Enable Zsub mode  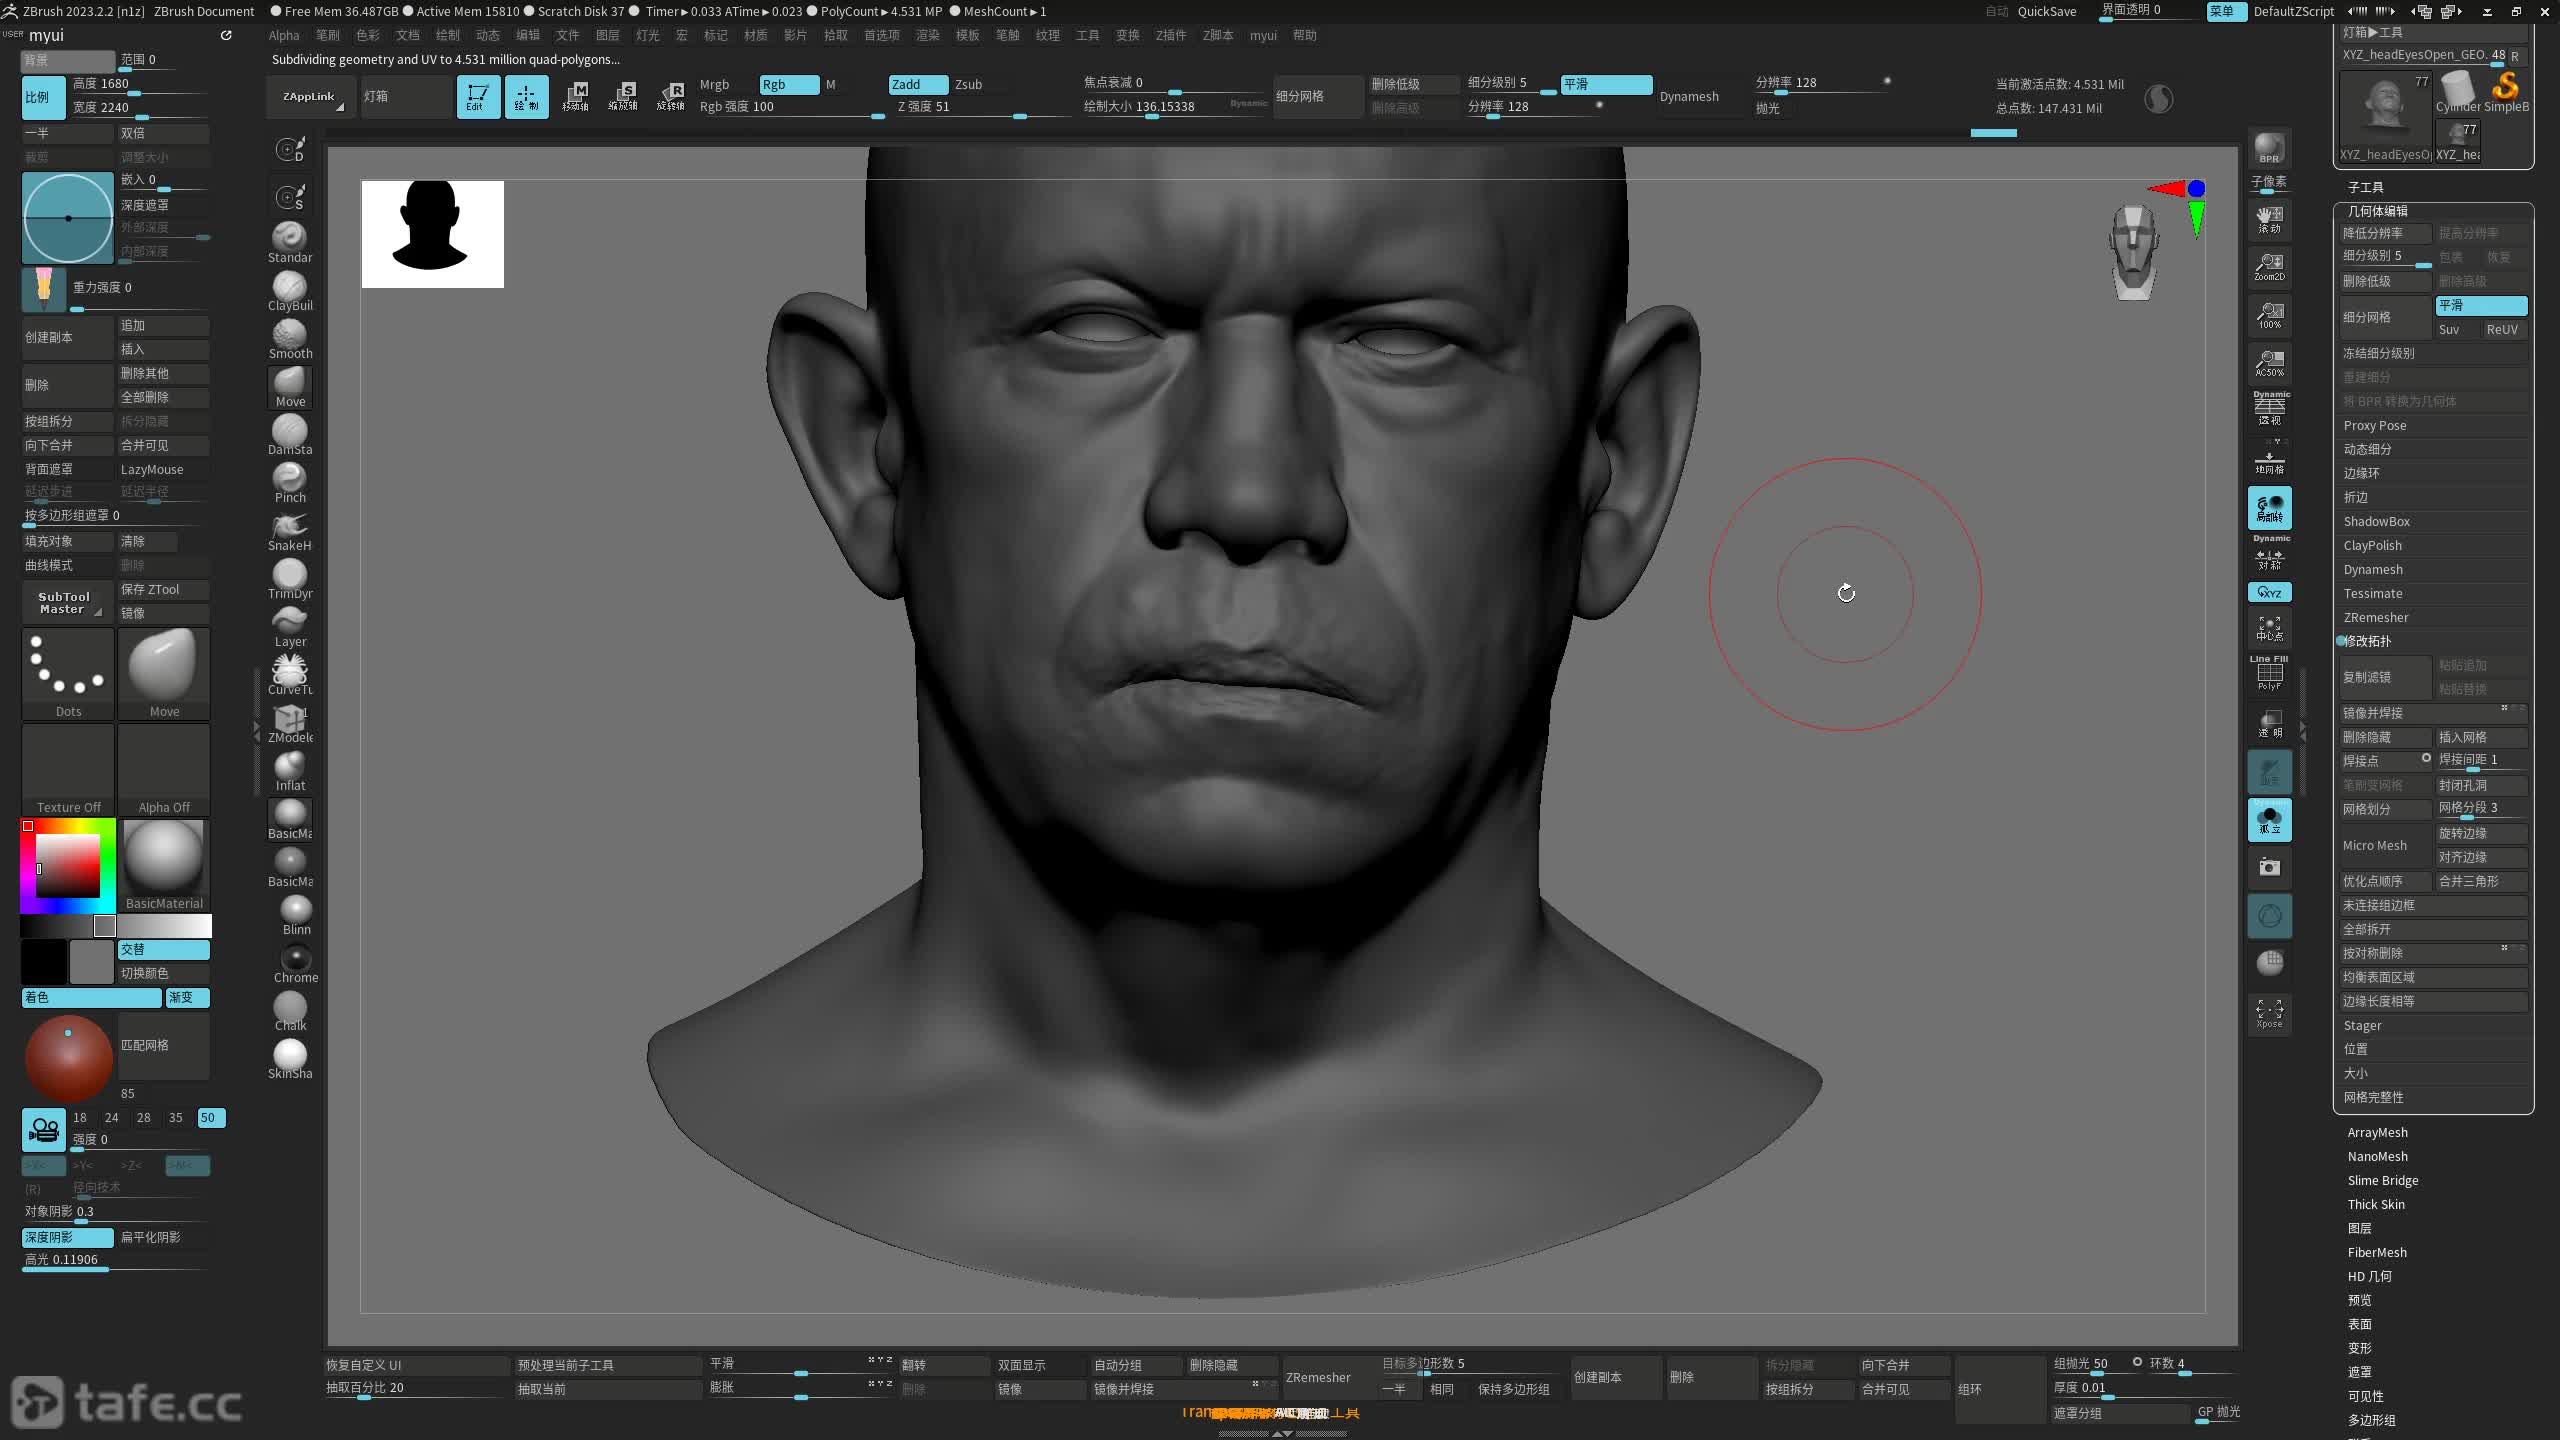click(x=968, y=84)
